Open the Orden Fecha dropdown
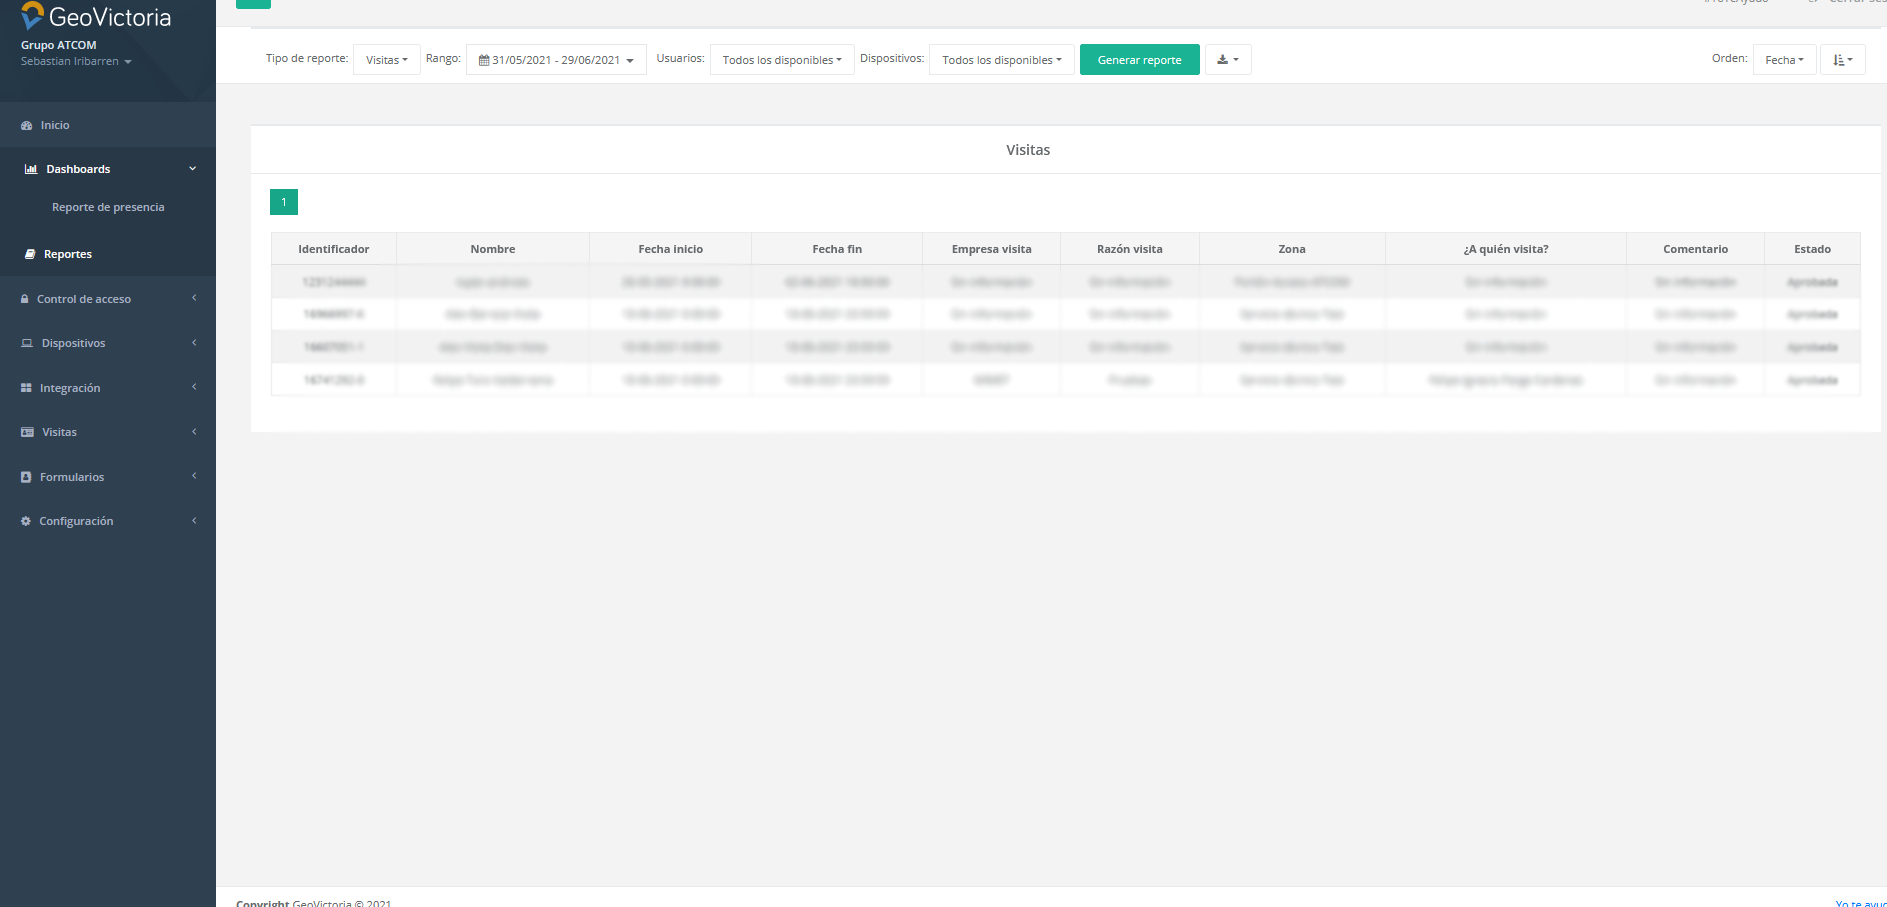The height and width of the screenshot is (907, 1887). (1784, 60)
